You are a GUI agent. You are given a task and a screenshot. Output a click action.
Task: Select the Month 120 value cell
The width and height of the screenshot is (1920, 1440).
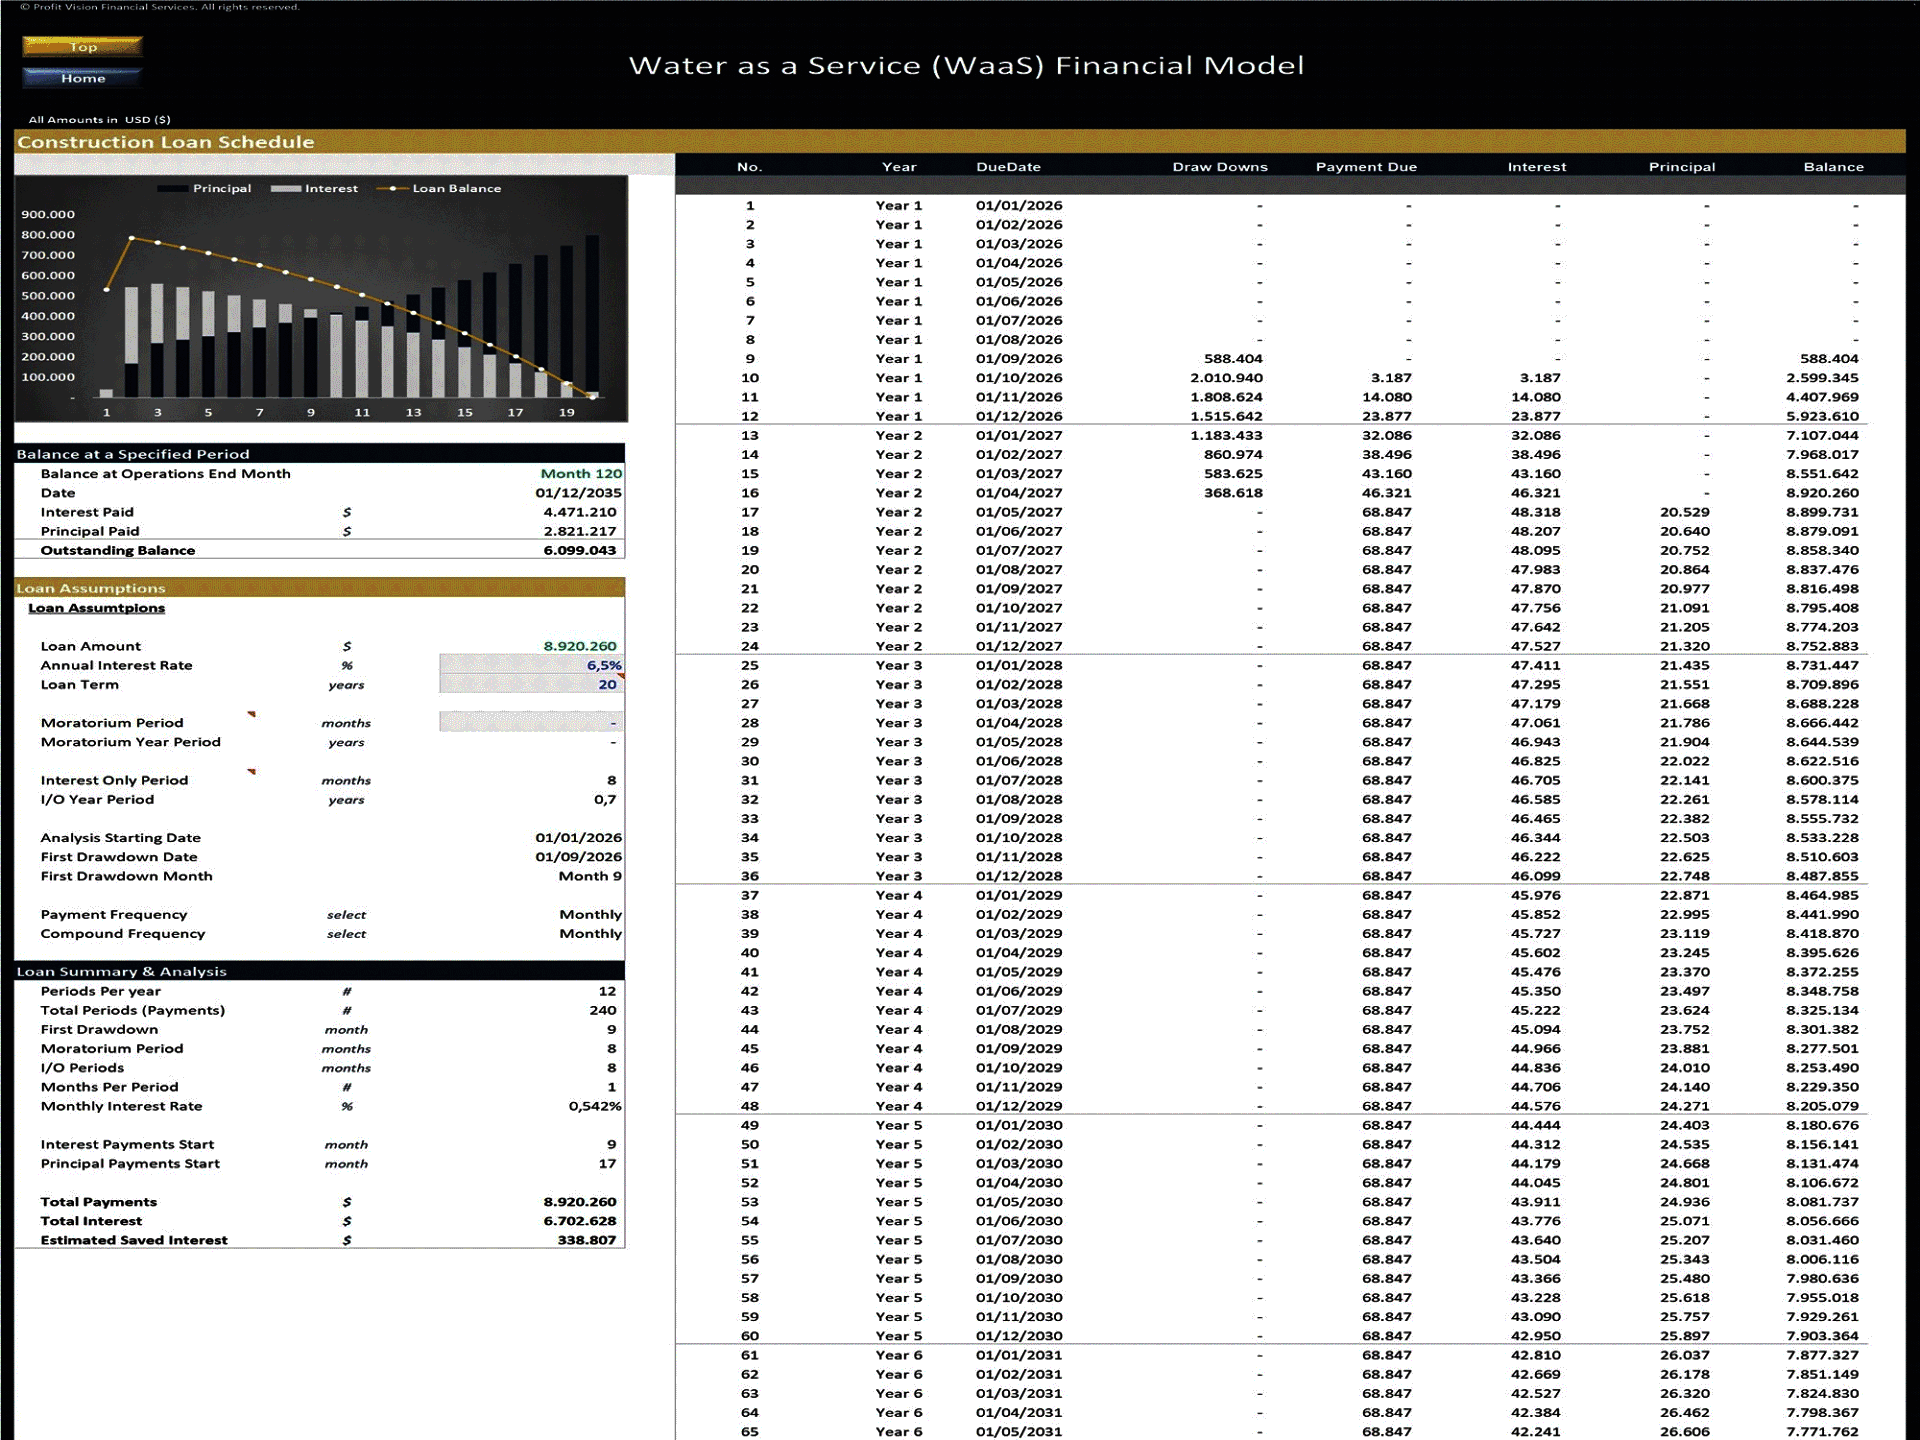581,474
